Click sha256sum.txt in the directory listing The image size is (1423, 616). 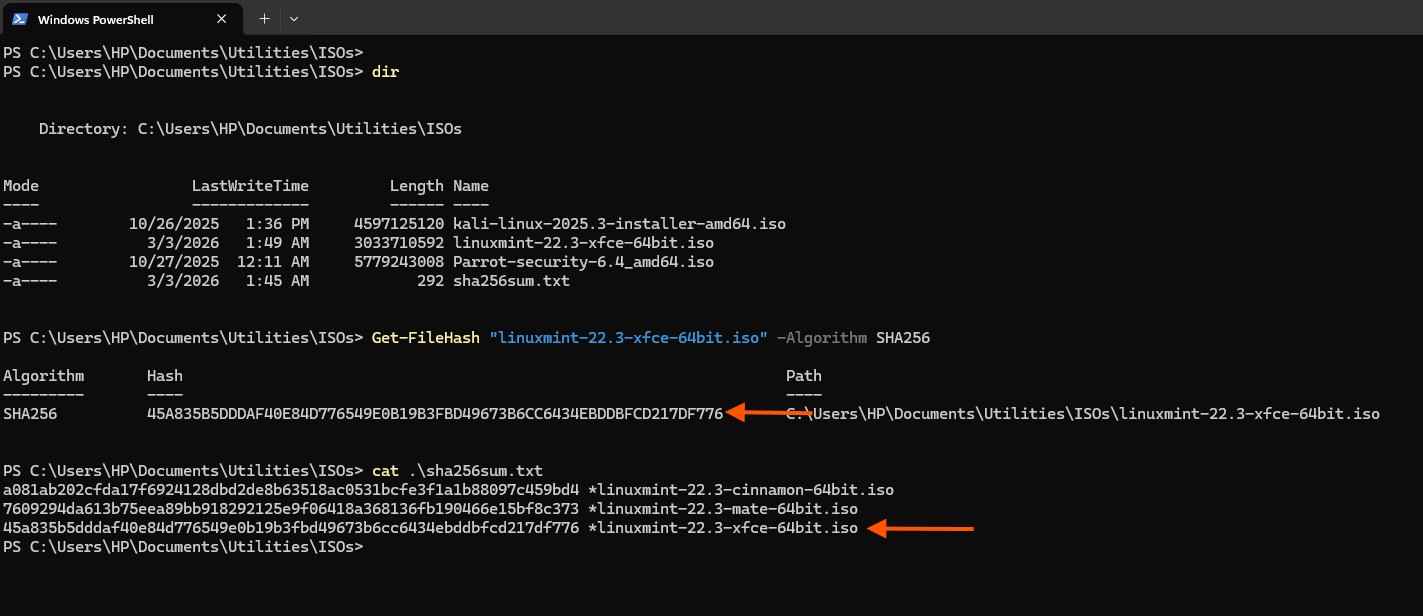point(511,281)
